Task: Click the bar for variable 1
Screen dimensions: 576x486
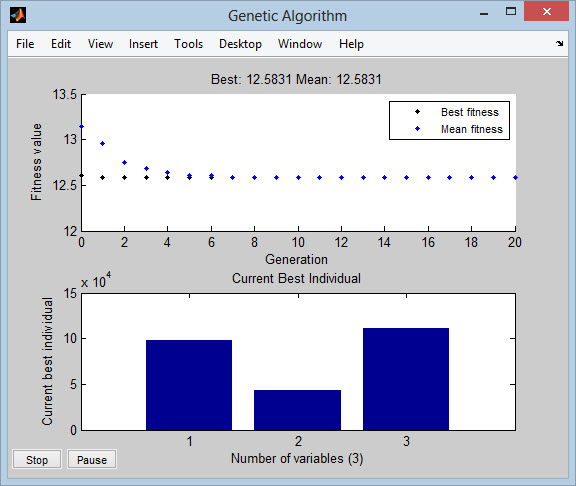Action: 189,385
